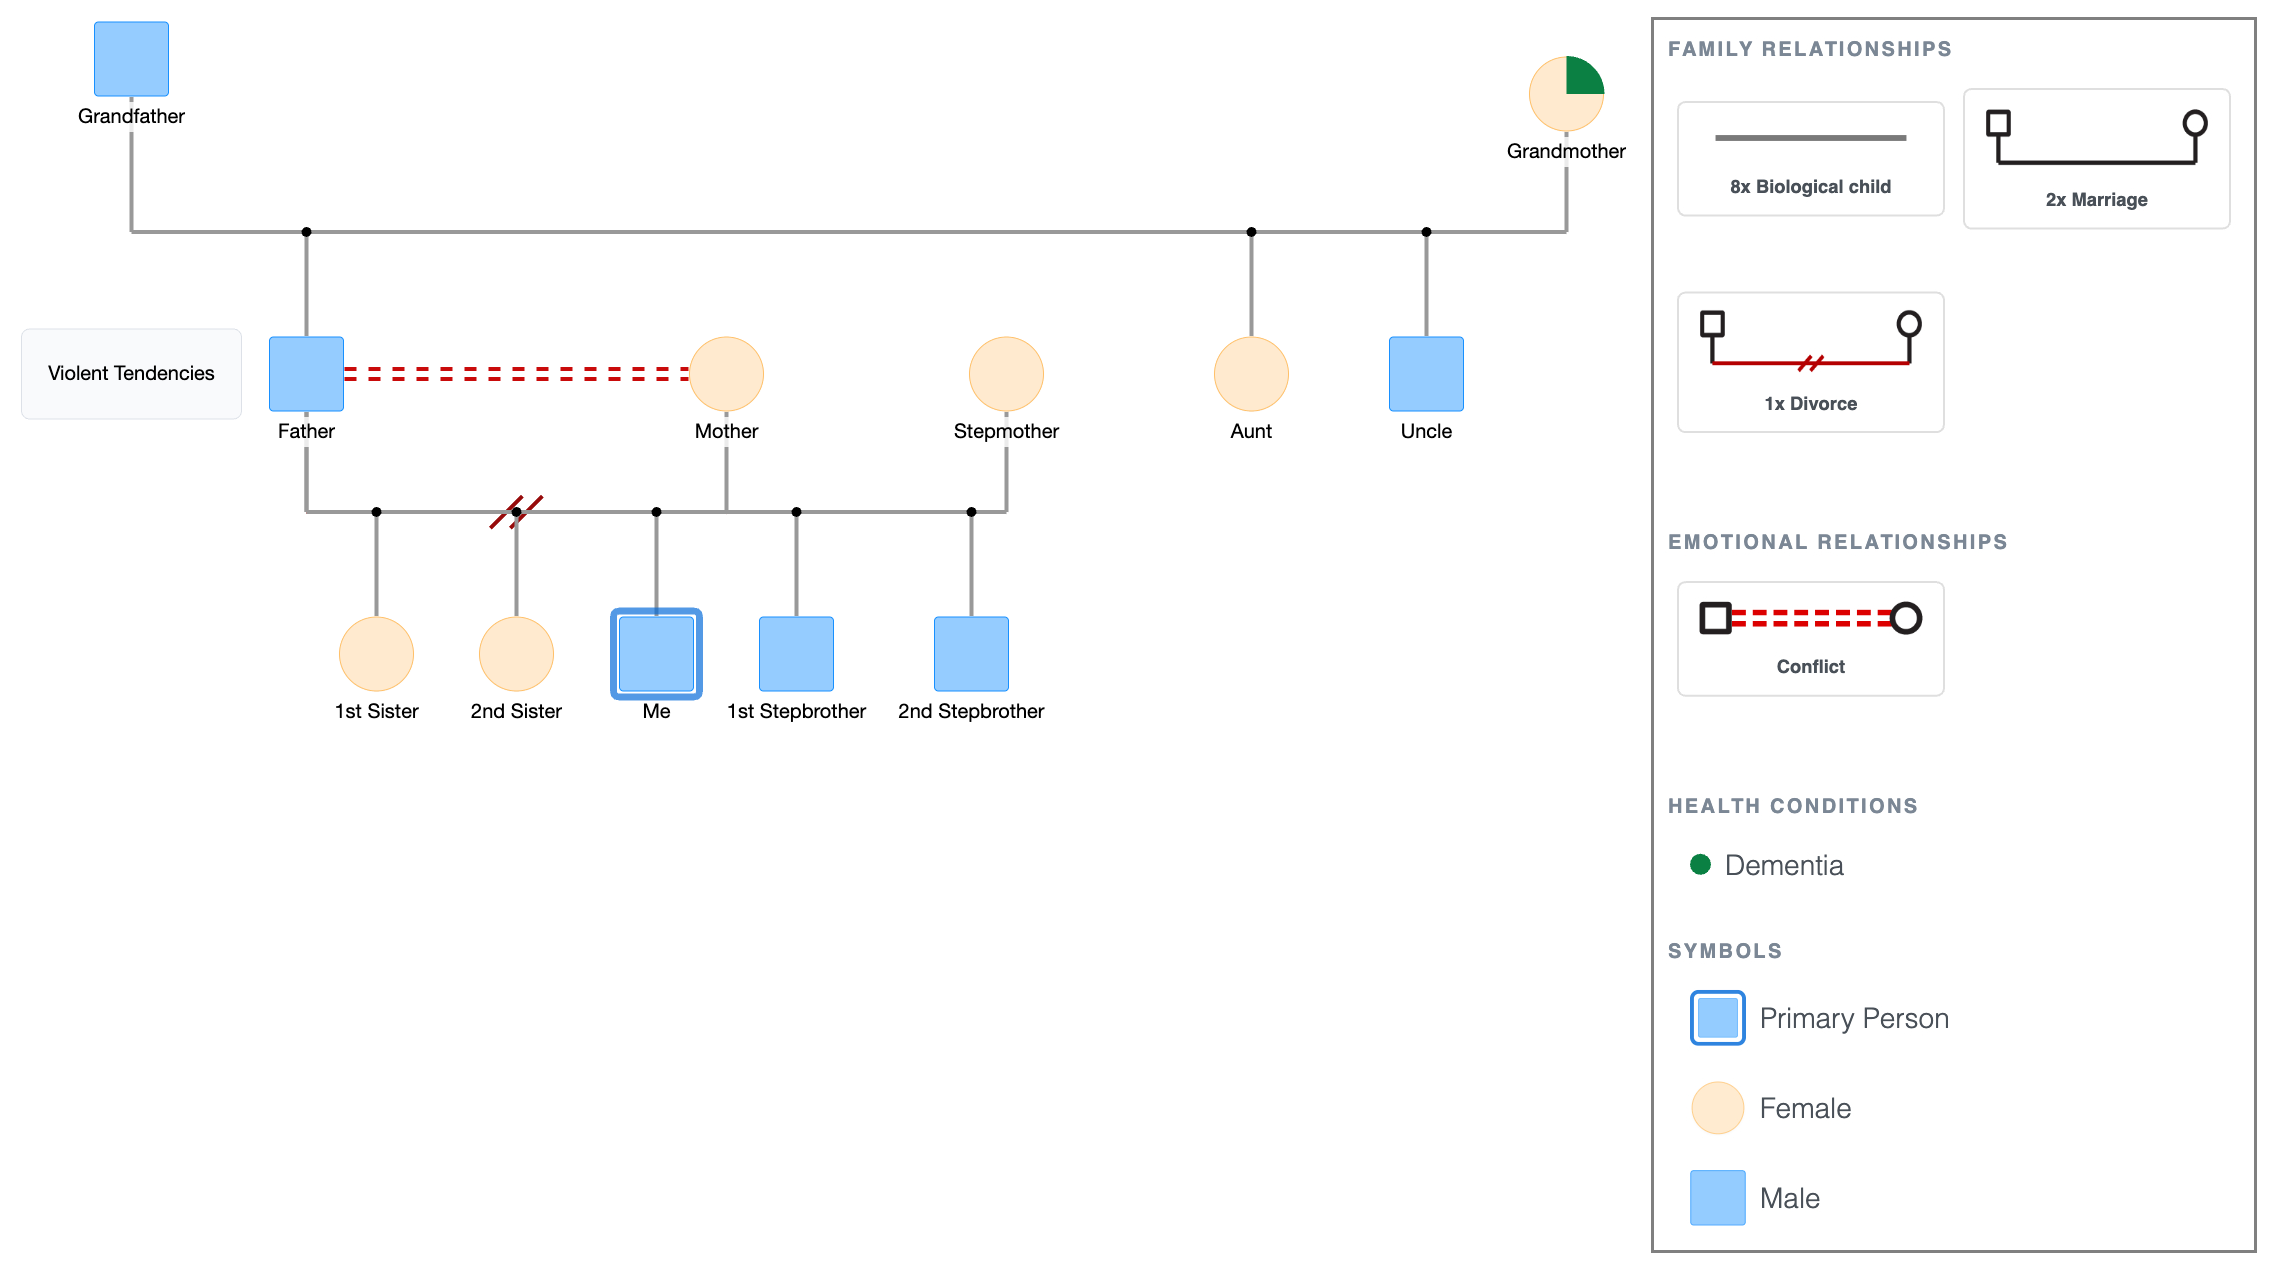Viewport: 2274px width, 1270px height.
Task: Open the 1x Divorce legend card
Action: coord(1810,362)
